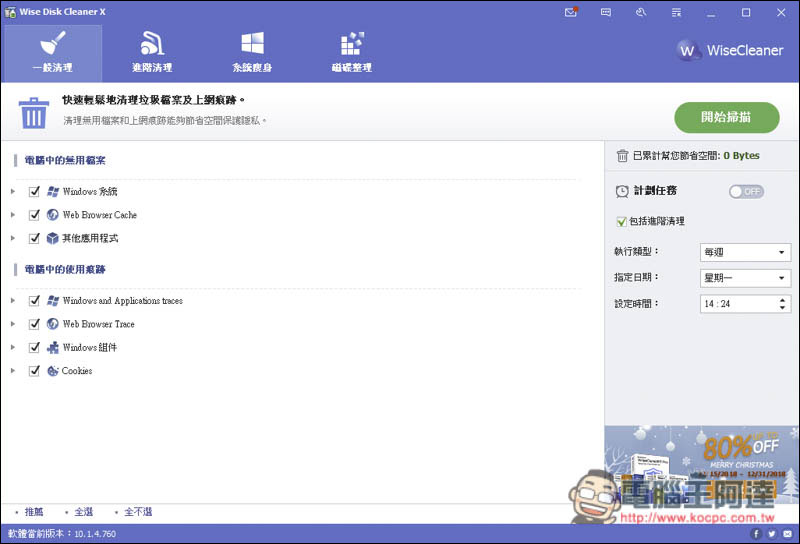Decrease 設定時間 with down arrow
Image resolution: width=800 pixels, height=544 pixels.
(x=782, y=308)
